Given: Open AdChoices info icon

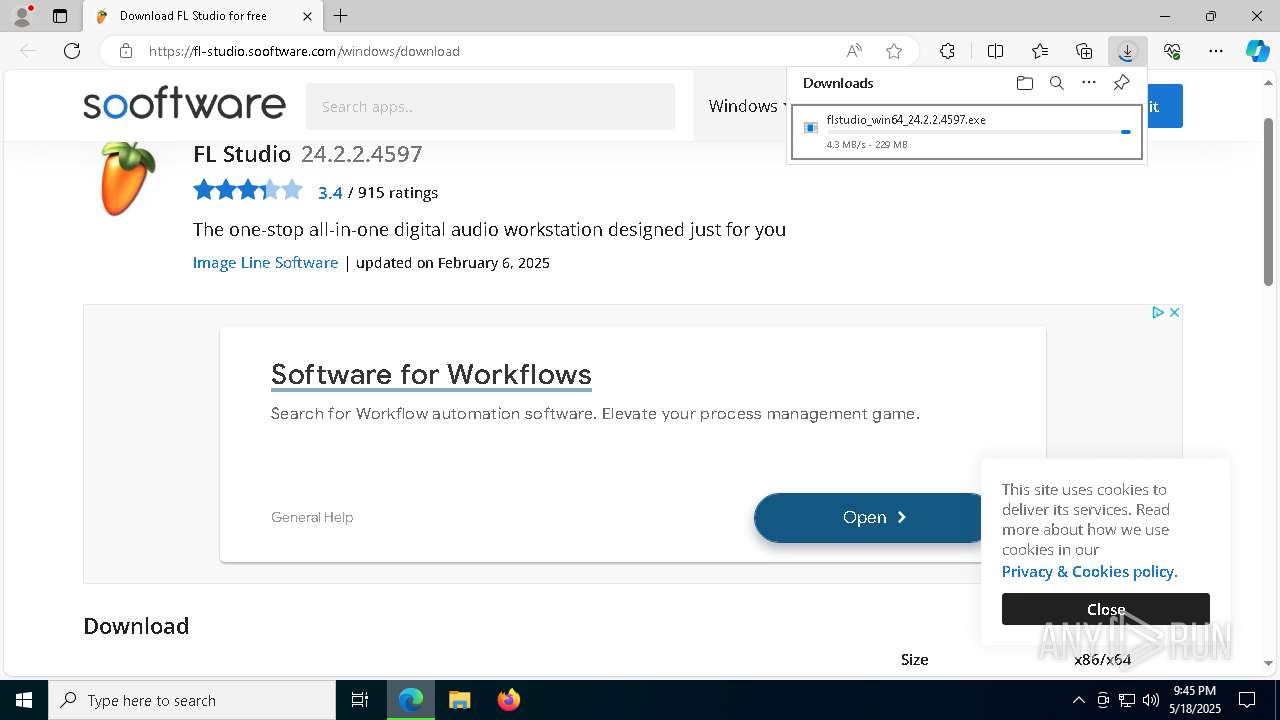Looking at the screenshot, I should click(1157, 313).
